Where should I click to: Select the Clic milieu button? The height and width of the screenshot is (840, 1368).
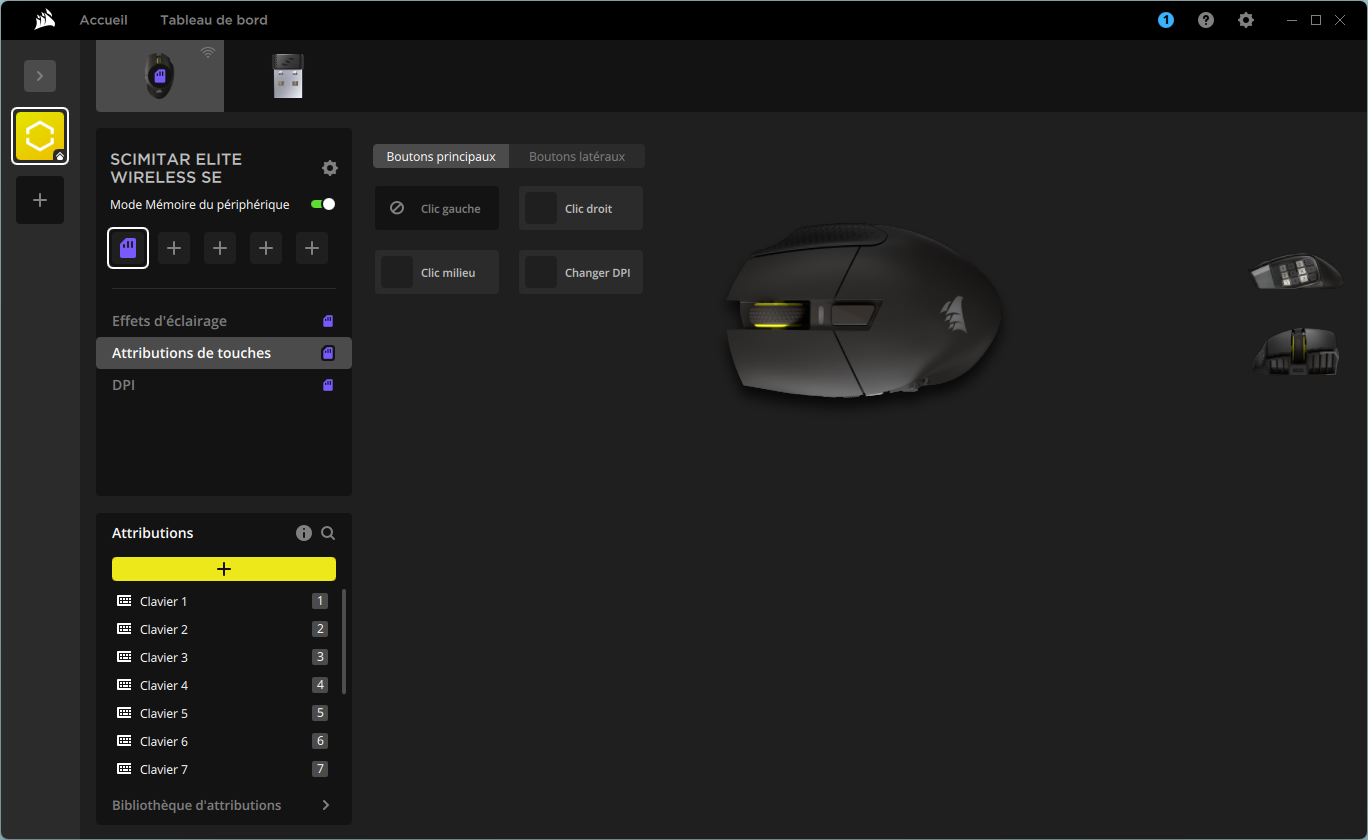(x=437, y=272)
